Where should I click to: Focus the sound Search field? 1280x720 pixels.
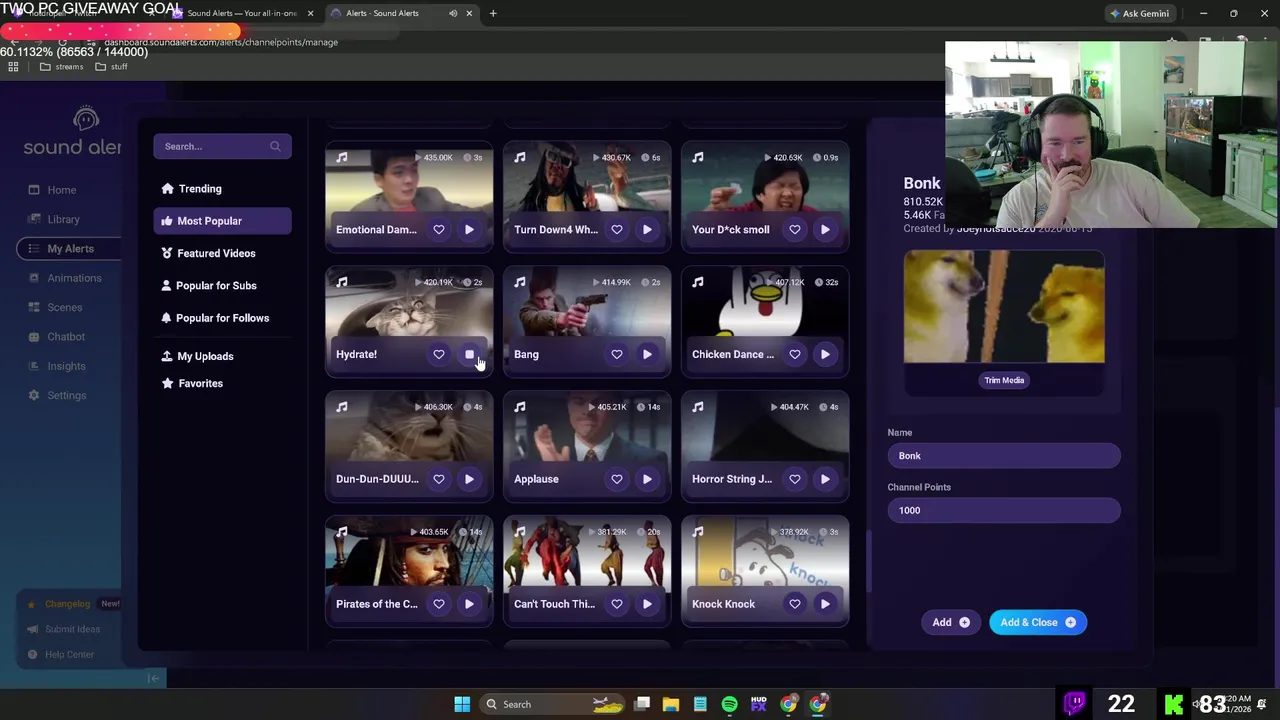[x=222, y=147]
